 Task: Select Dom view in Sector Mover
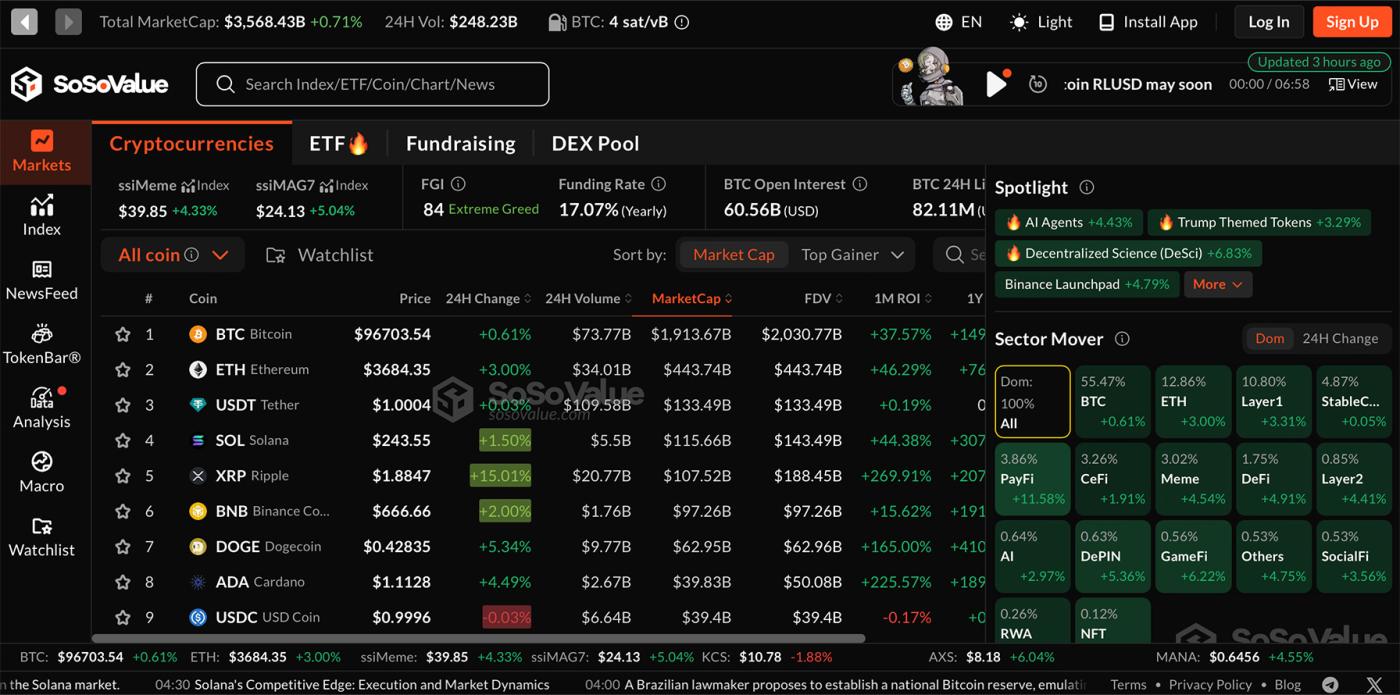pos(1269,338)
